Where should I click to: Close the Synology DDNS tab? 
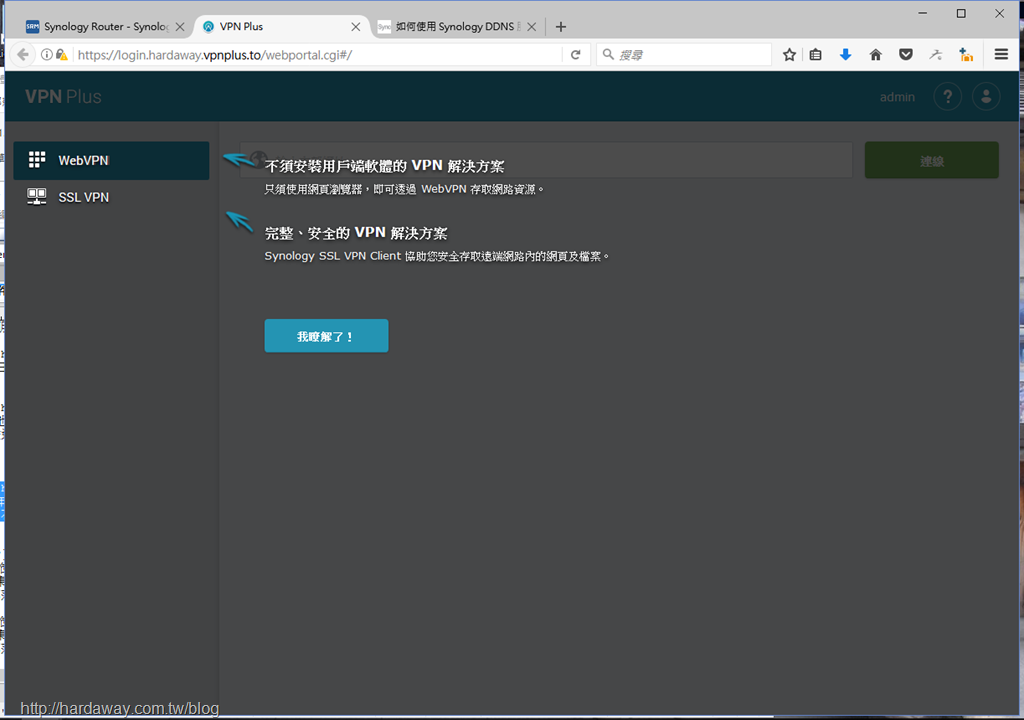[x=532, y=27]
